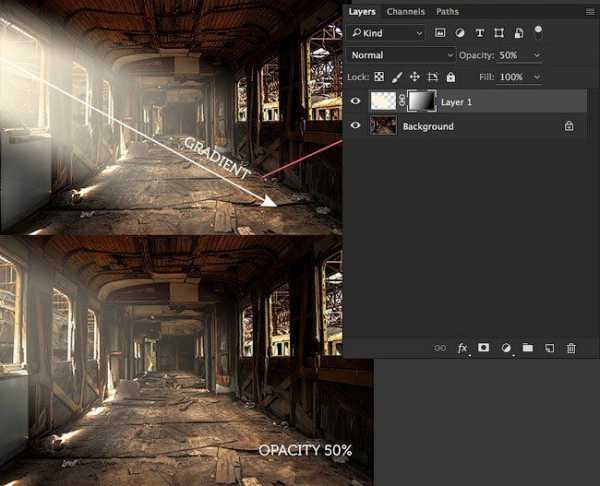
Task: Click the pixel layer filter icon
Action: coord(442,33)
